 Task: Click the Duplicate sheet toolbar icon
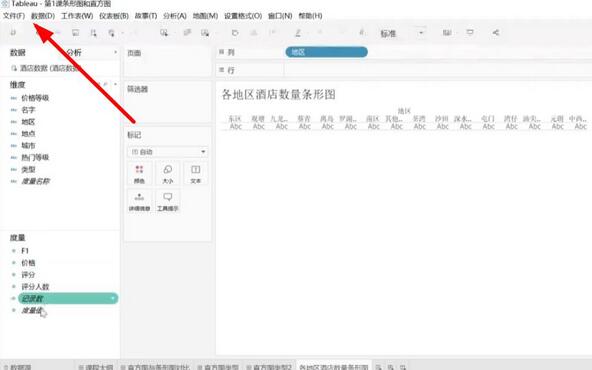click(x=187, y=33)
